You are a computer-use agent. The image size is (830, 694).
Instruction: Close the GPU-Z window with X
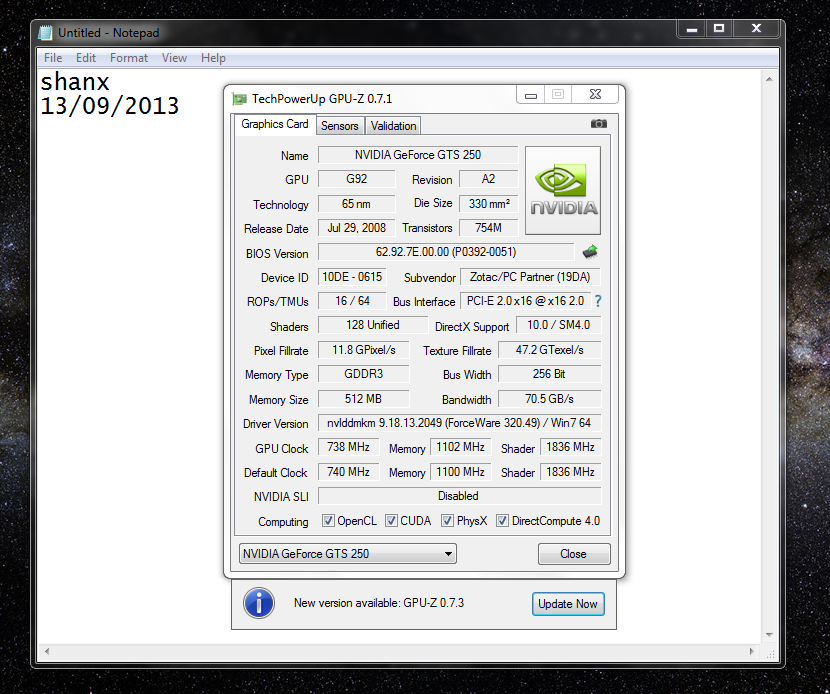[x=596, y=94]
